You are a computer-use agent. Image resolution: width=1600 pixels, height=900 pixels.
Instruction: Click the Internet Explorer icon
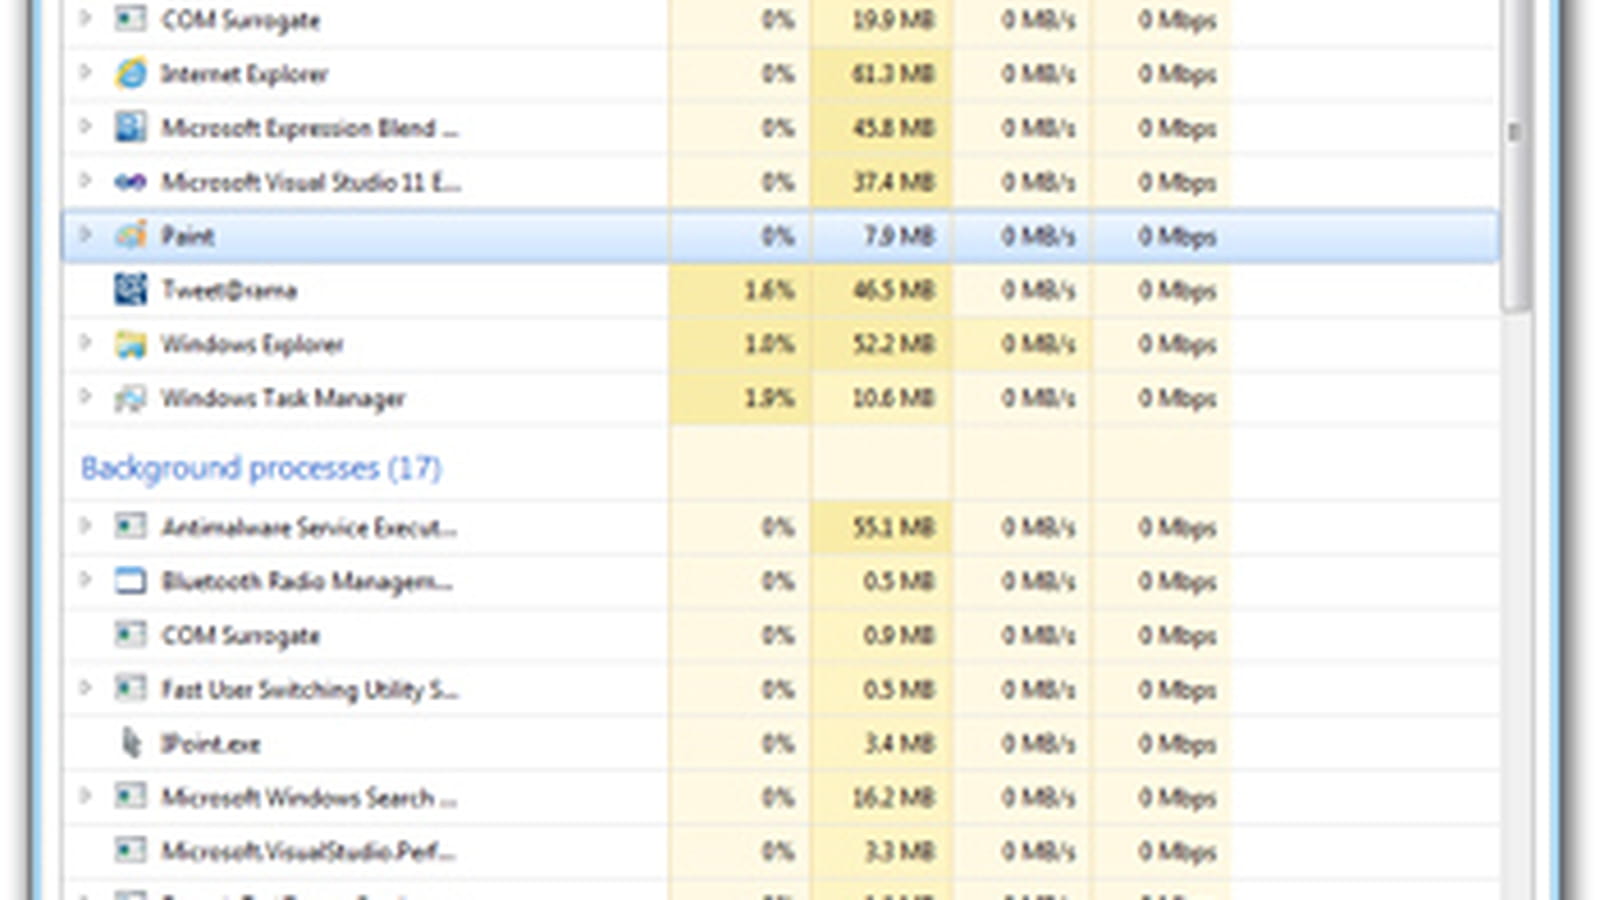tap(130, 74)
